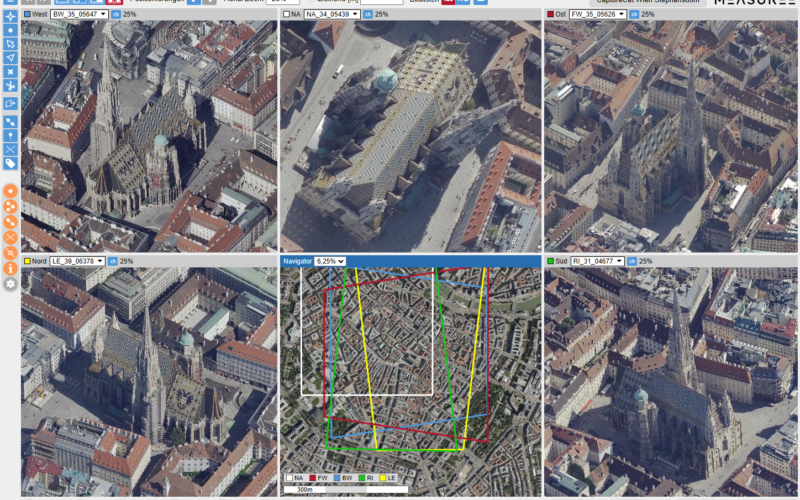The height and width of the screenshot is (500, 800).
Task: Expand the FW_35_05626 image dropdown
Action: (597, 14)
